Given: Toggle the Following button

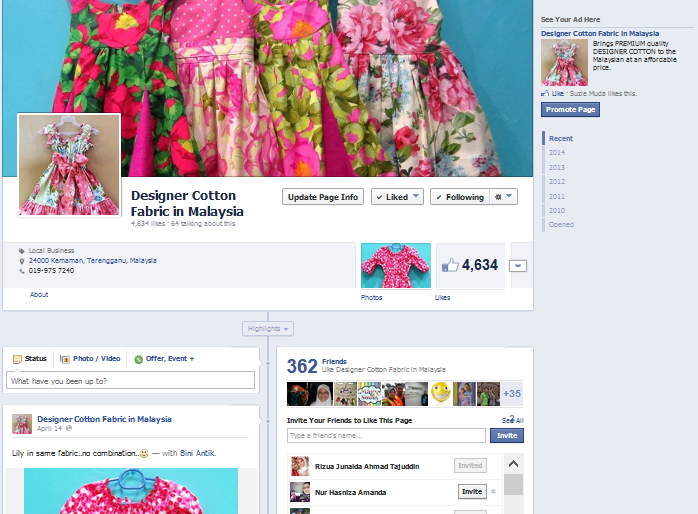Looking at the screenshot, I should pyautogui.click(x=460, y=197).
